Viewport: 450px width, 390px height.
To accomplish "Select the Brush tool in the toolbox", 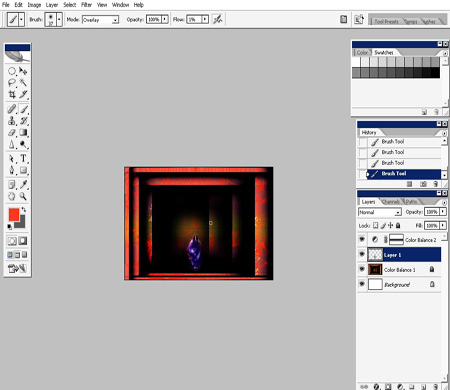I will click(23, 109).
